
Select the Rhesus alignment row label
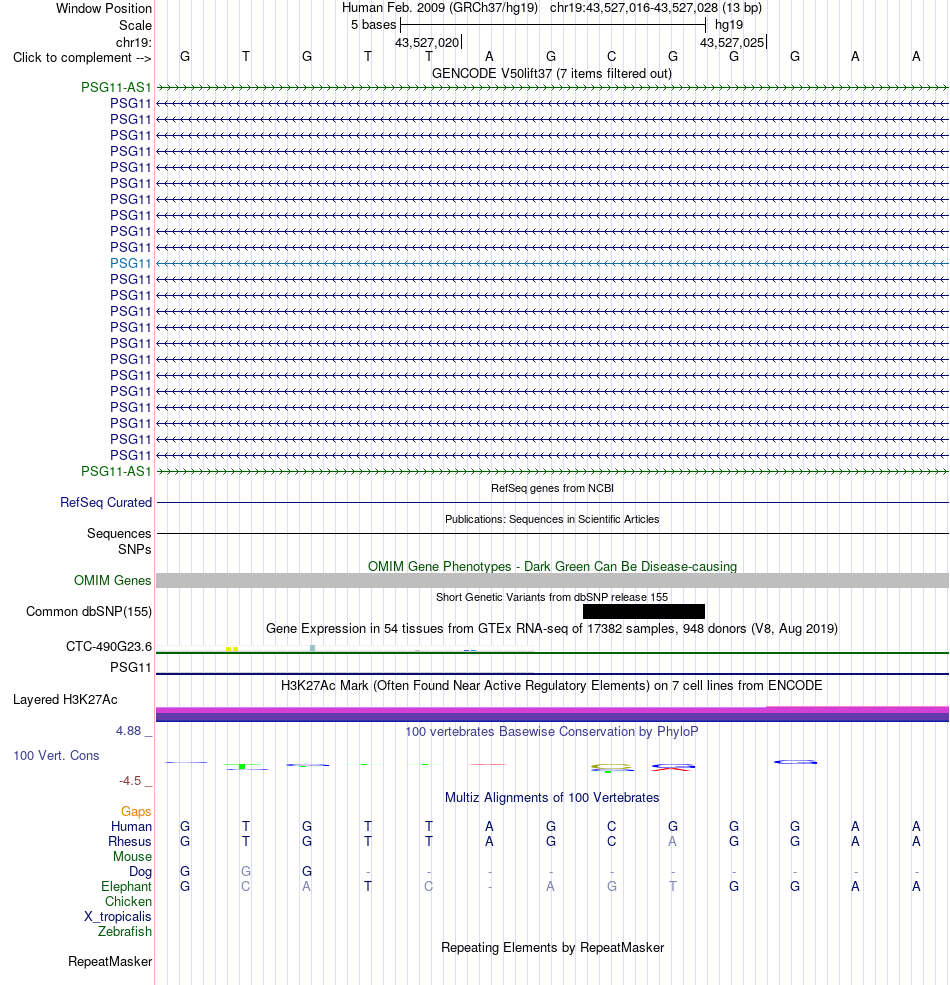click(x=129, y=842)
